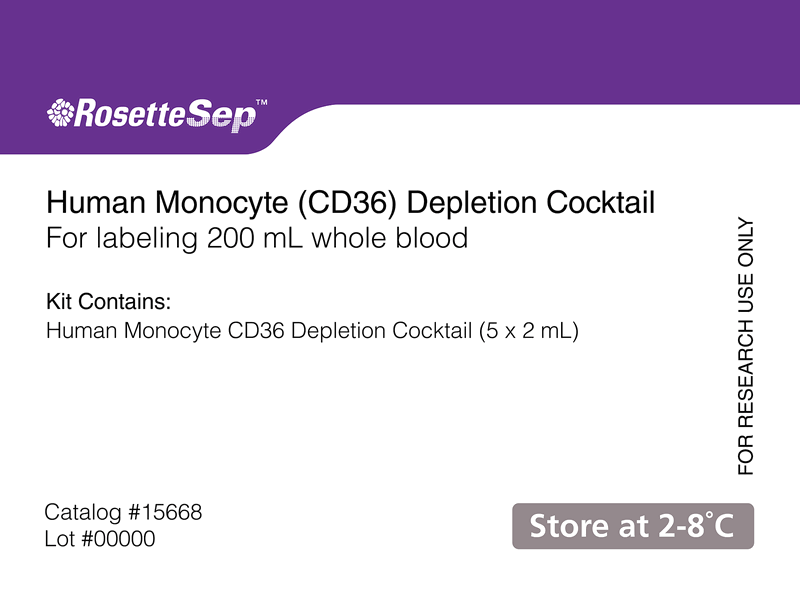This screenshot has height=615, width=800.
Task: Click the gray Store at 2-8°C badge
Action: [x=633, y=526]
